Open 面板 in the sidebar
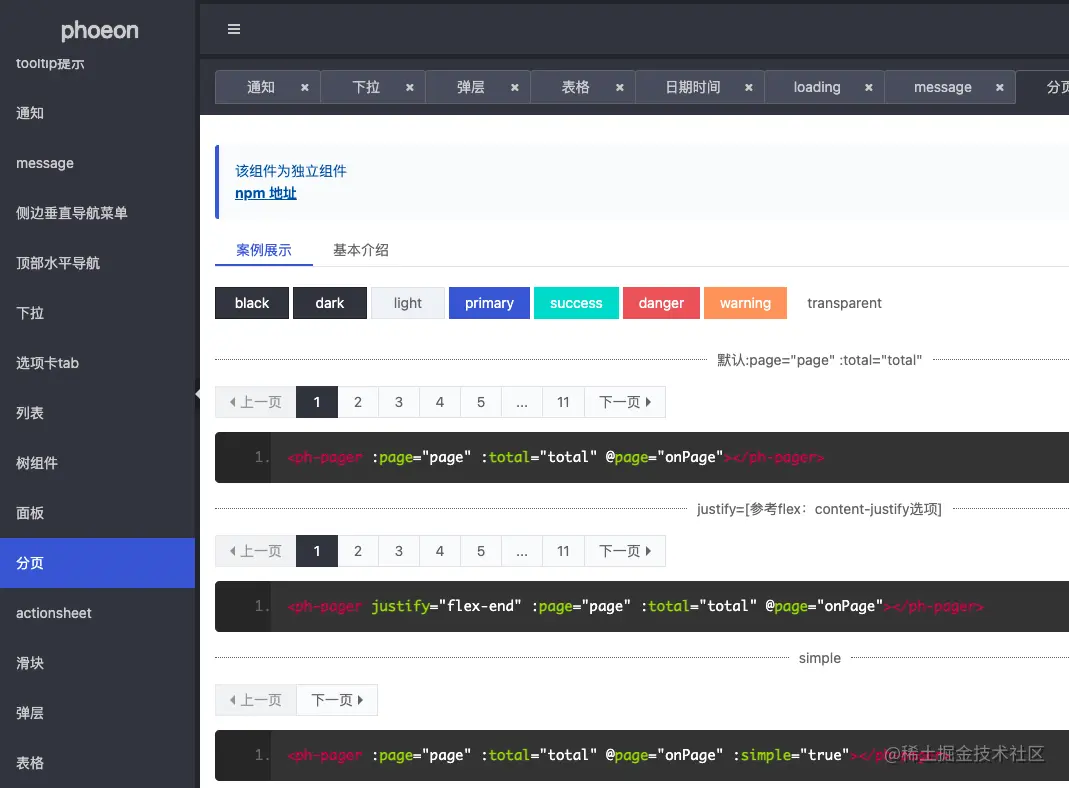The image size is (1069, 788). tap(97, 513)
